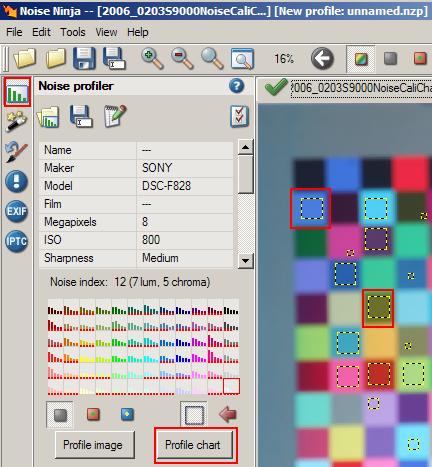Edit profile annotations with notepad pencil icon
The height and width of the screenshot is (467, 432).
tap(115, 116)
